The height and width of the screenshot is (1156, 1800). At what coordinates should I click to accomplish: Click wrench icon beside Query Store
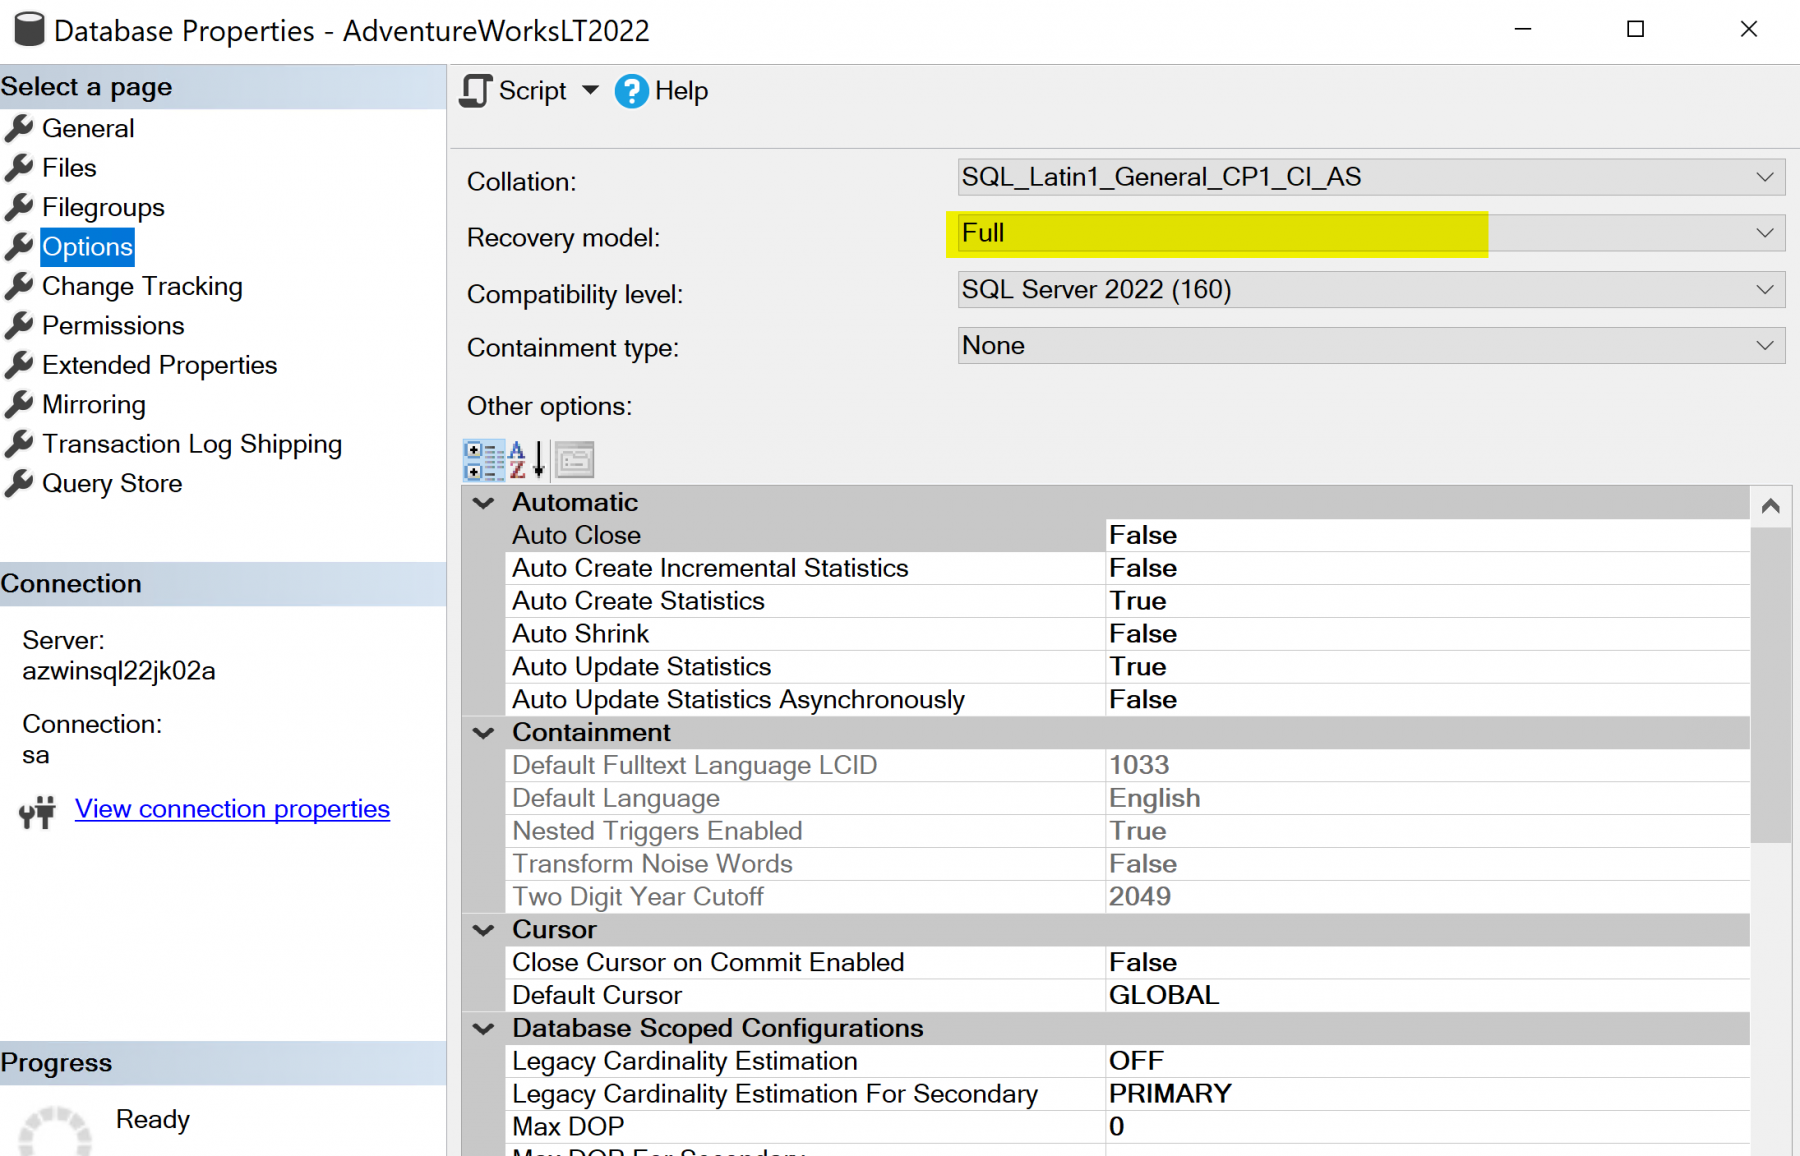tap(19, 484)
